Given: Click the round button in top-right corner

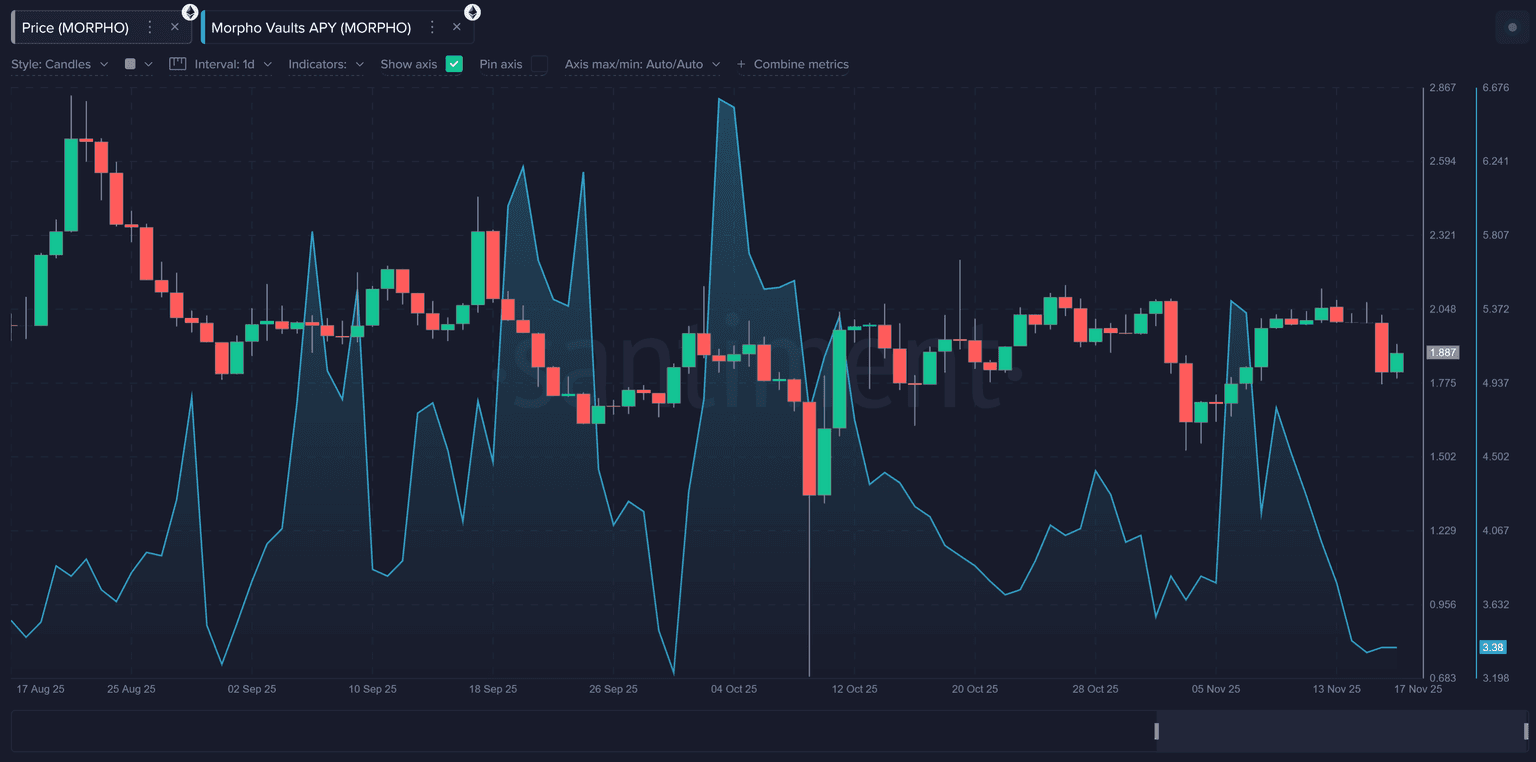Looking at the screenshot, I should (x=1512, y=27).
